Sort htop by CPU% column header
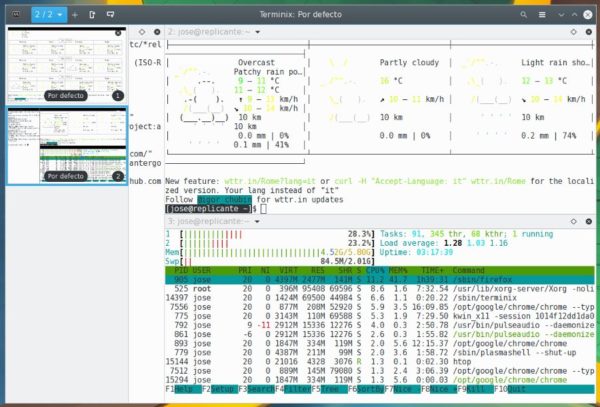600x407 pixels. coord(375,270)
